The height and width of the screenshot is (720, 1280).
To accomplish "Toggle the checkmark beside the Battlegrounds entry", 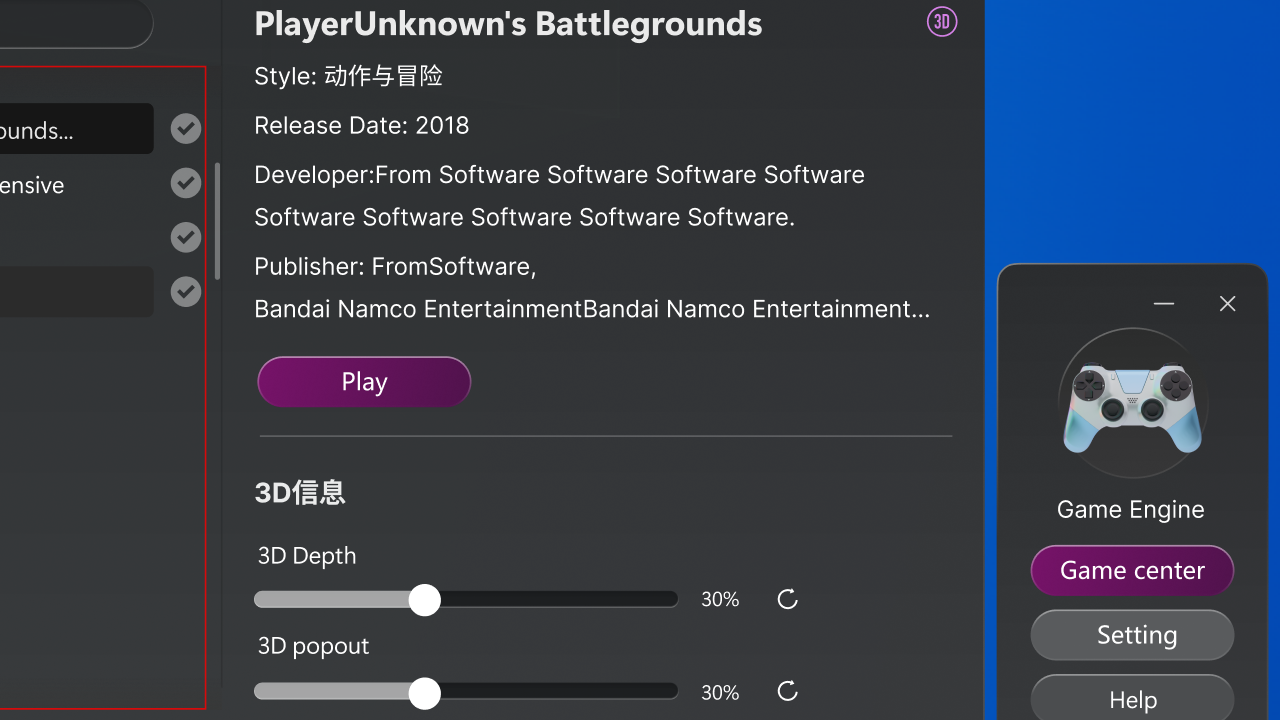I will click(x=186, y=129).
